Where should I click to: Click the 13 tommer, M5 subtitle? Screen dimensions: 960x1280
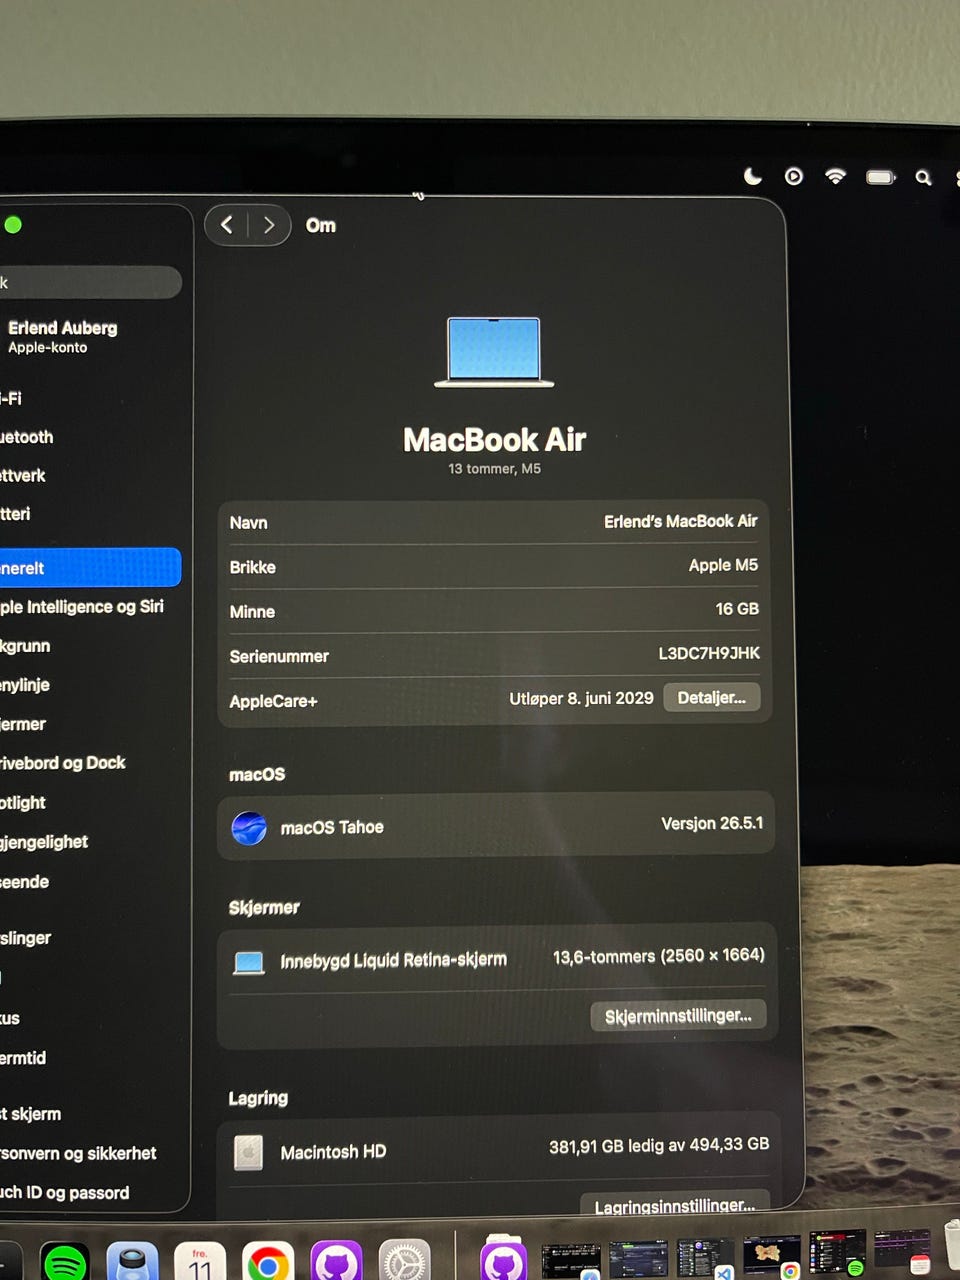pyautogui.click(x=494, y=469)
